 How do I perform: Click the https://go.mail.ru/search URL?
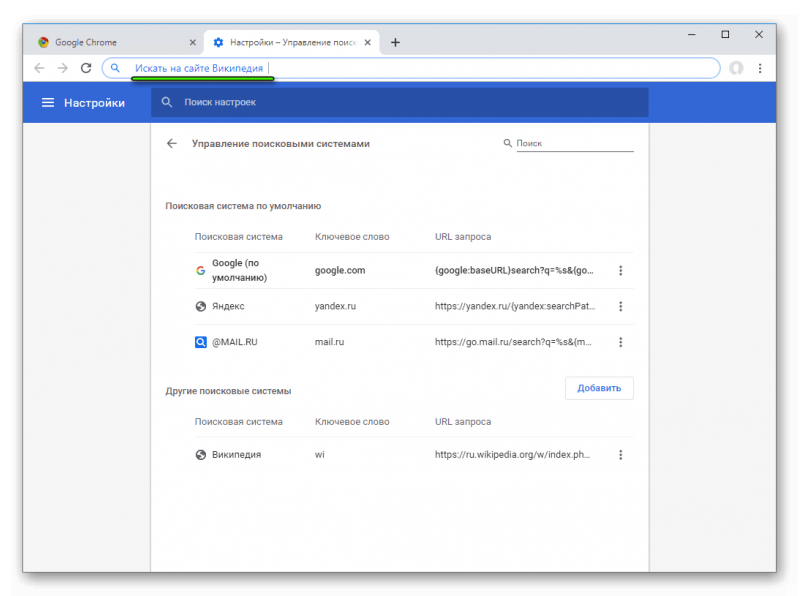click(513, 342)
